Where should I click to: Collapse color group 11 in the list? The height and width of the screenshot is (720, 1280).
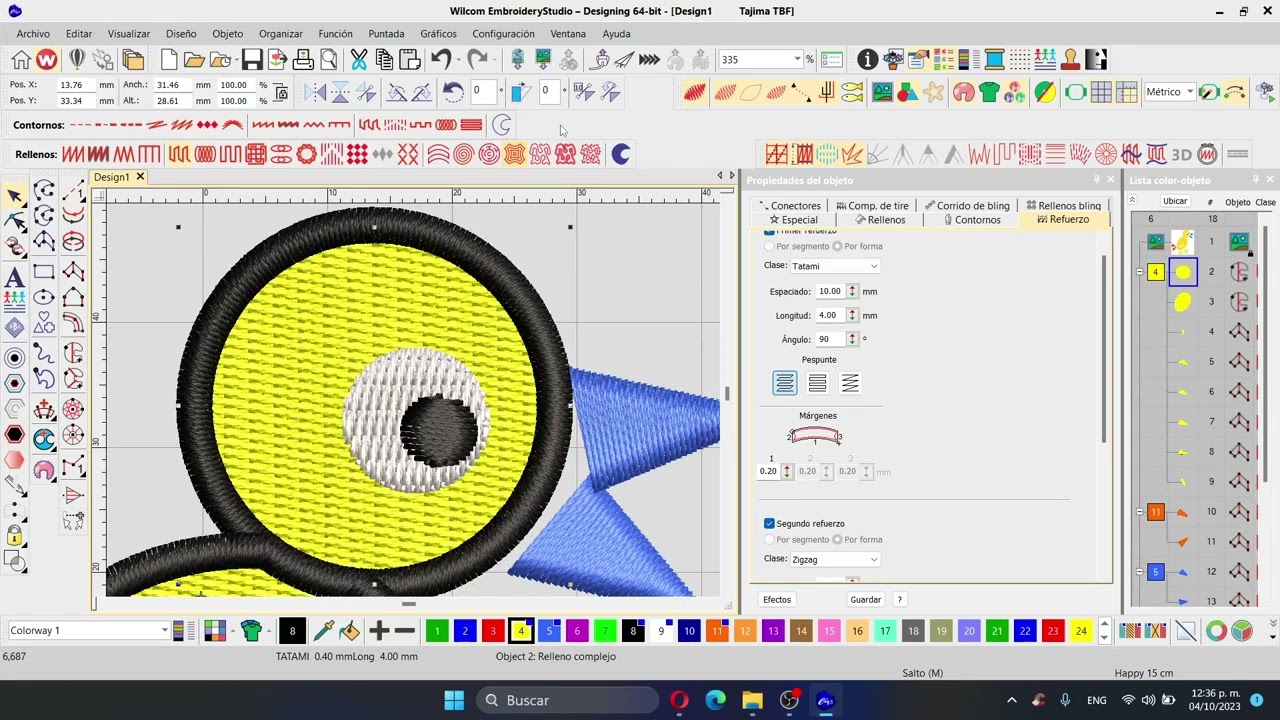point(1140,512)
